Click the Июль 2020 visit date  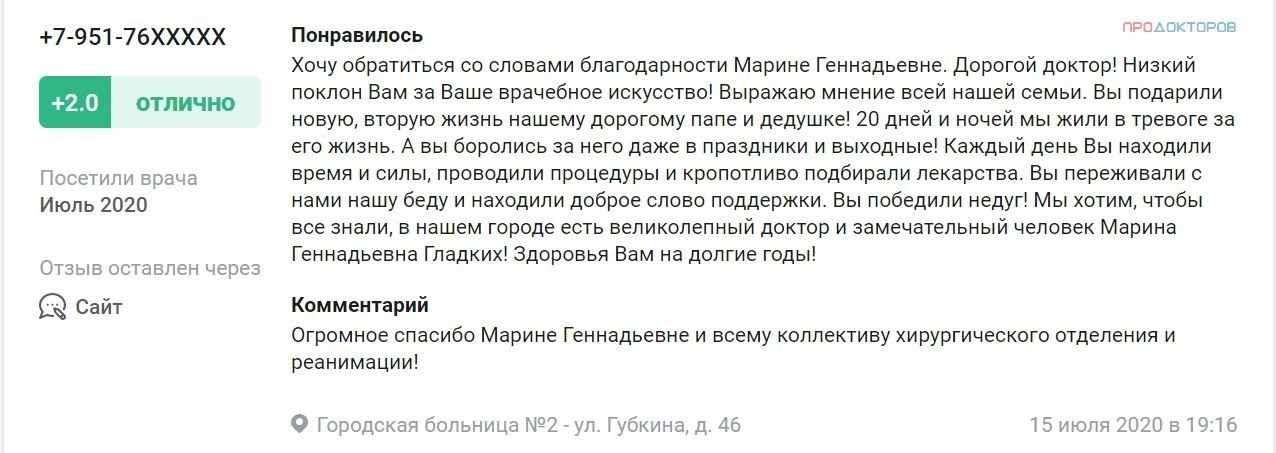click(x=94, y=205)
